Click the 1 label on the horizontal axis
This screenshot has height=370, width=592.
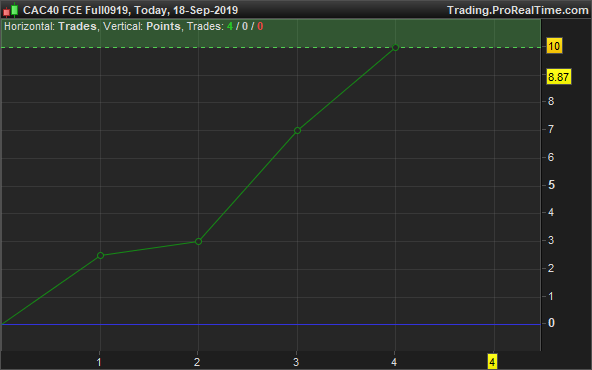(99, 362)
